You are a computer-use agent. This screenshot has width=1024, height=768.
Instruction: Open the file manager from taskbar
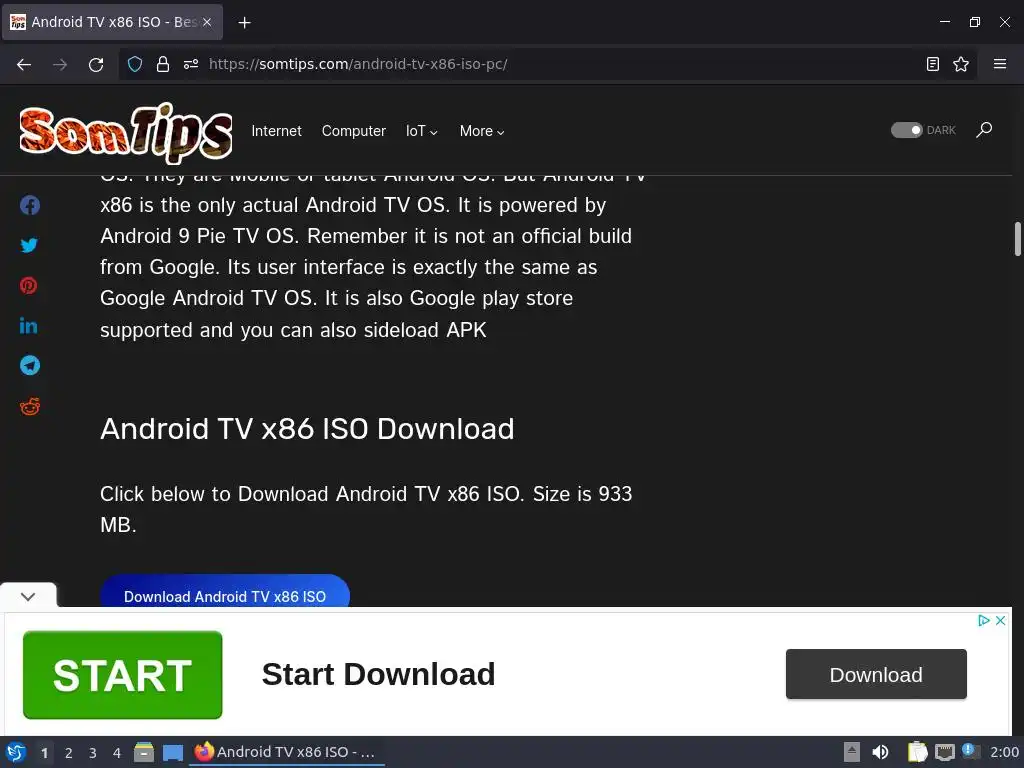point(144,752)
